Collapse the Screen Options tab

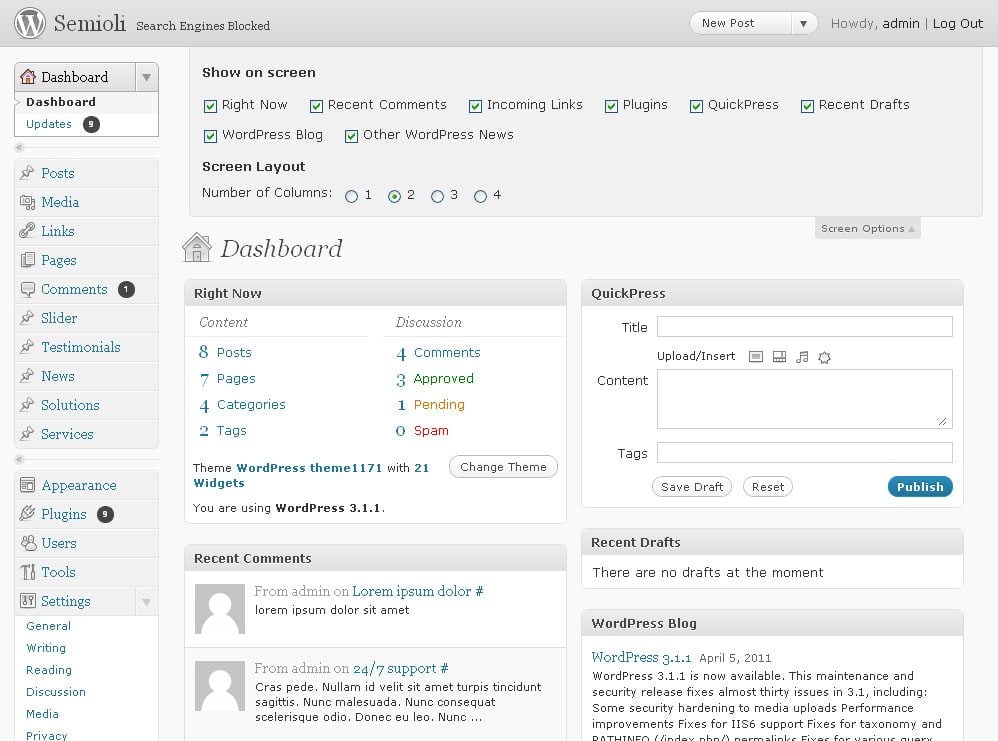coord(867,229)
